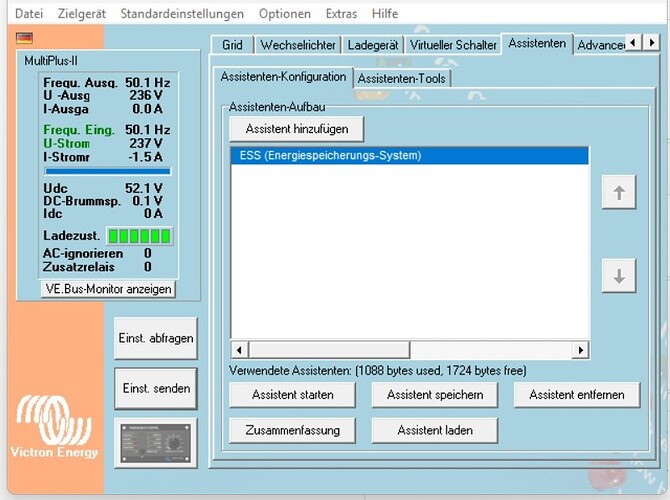Click the blue input current progress bar
Image resolution: width=670 pixels, height=500 pixels.
point(108,171)
